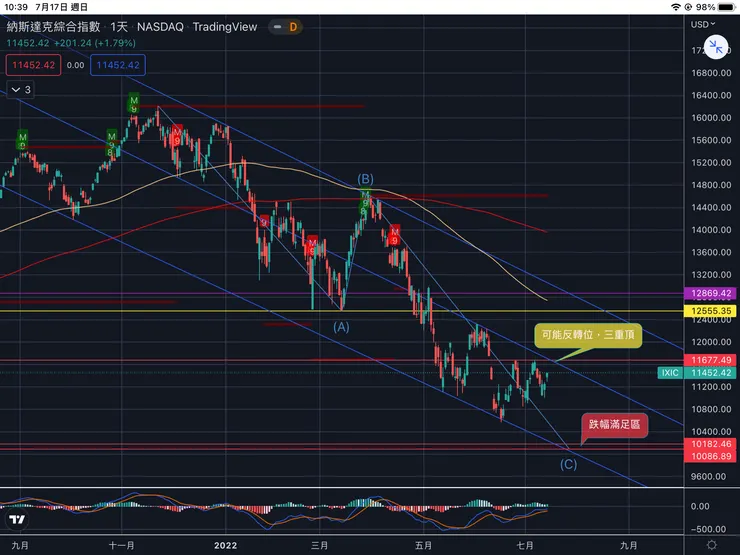Click the 10:39 clock in status bar
Image resolution: width=740 pixels, height=555 pixels.
tap(16, 7)
